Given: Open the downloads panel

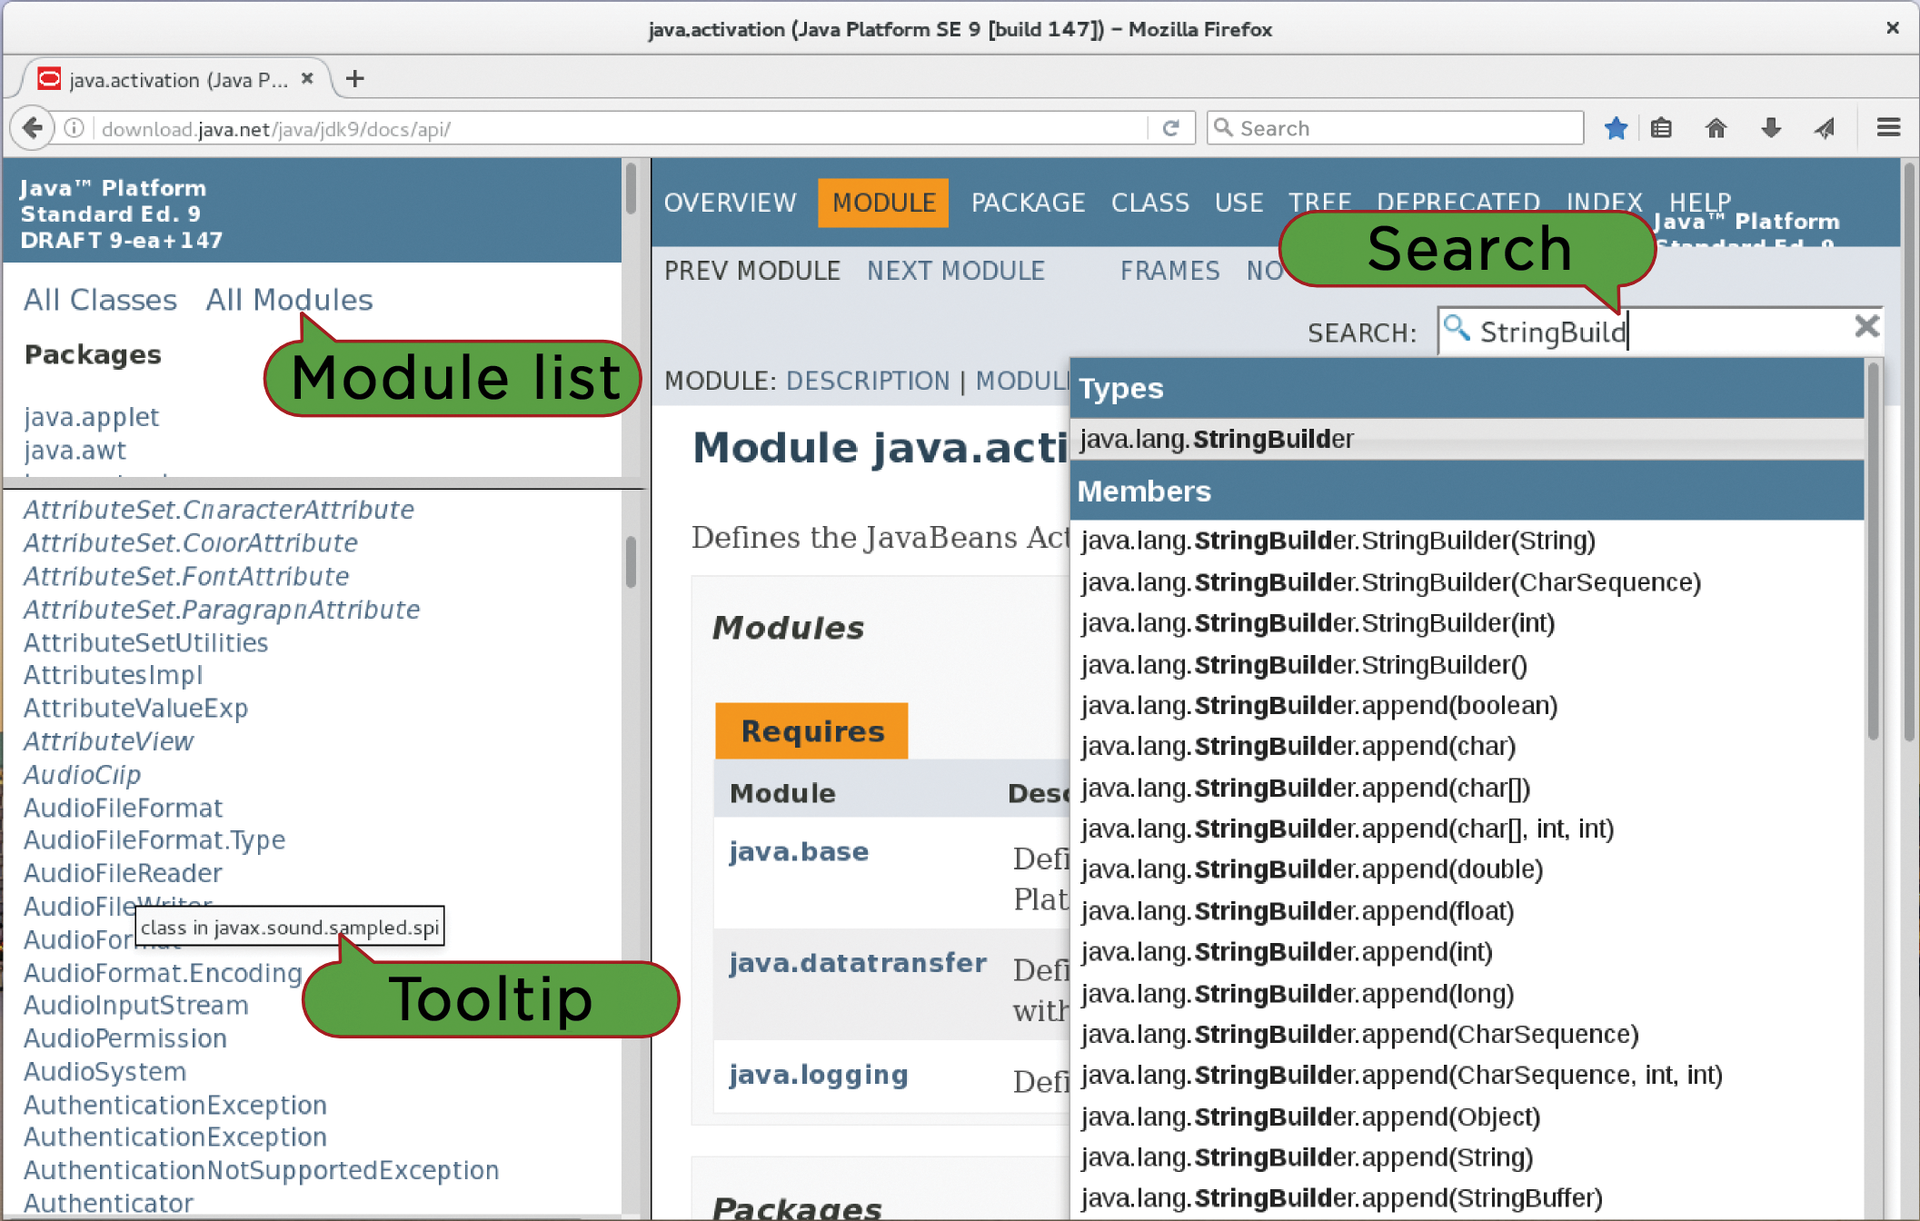Looking at the screenshot, I should point(1770,128).
